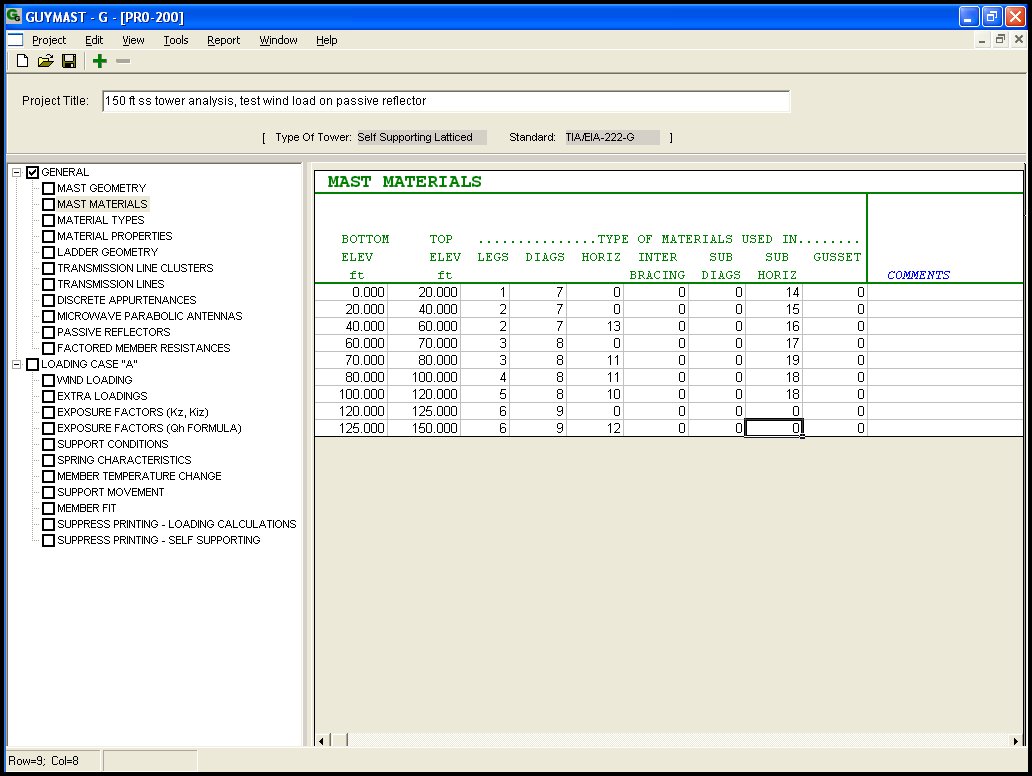The image size is (1032, 776).
Task: Click the Project Title input field
Action: coord(446,101)
